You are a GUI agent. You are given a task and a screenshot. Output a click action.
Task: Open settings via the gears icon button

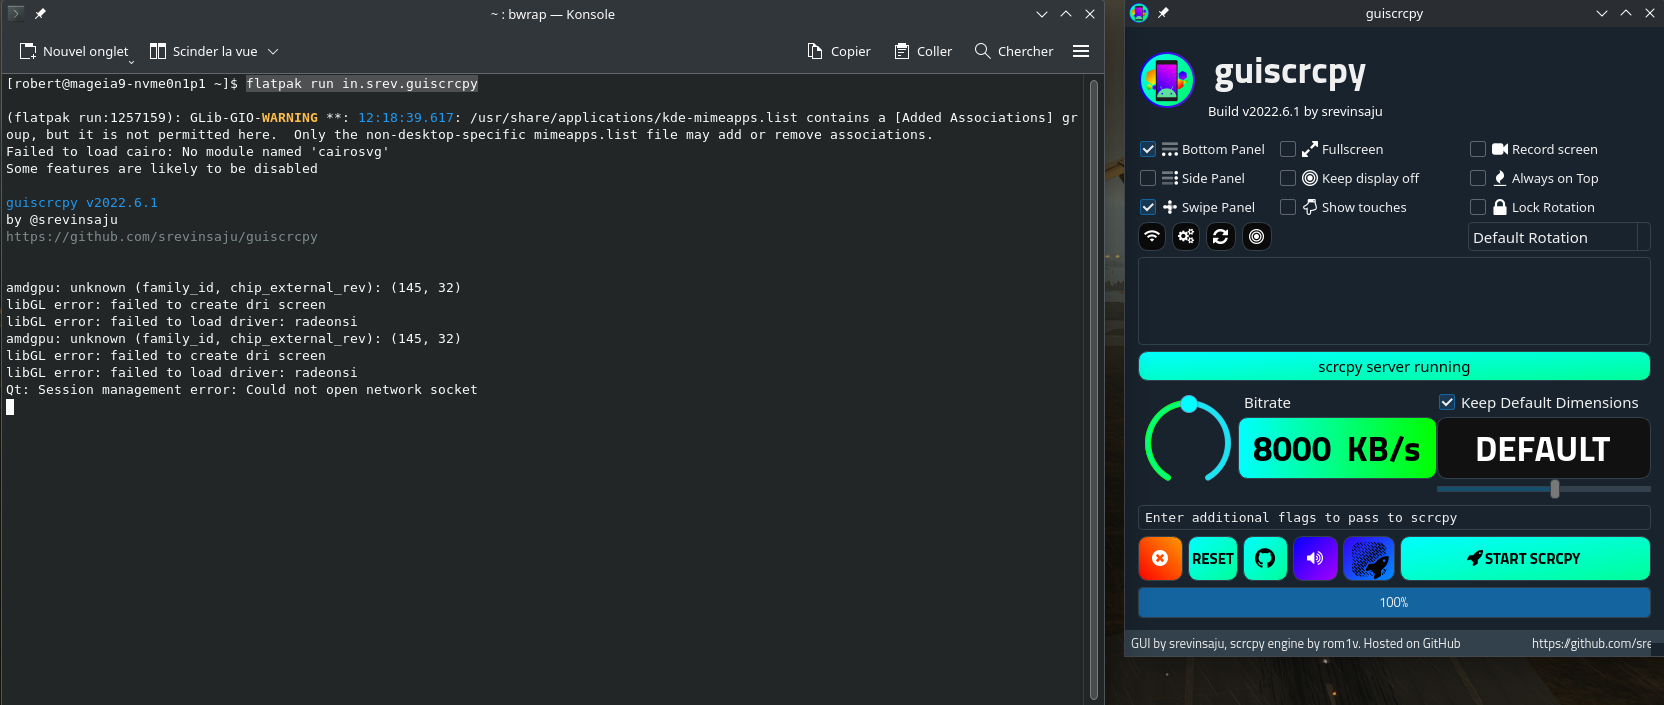[1186, 237]
